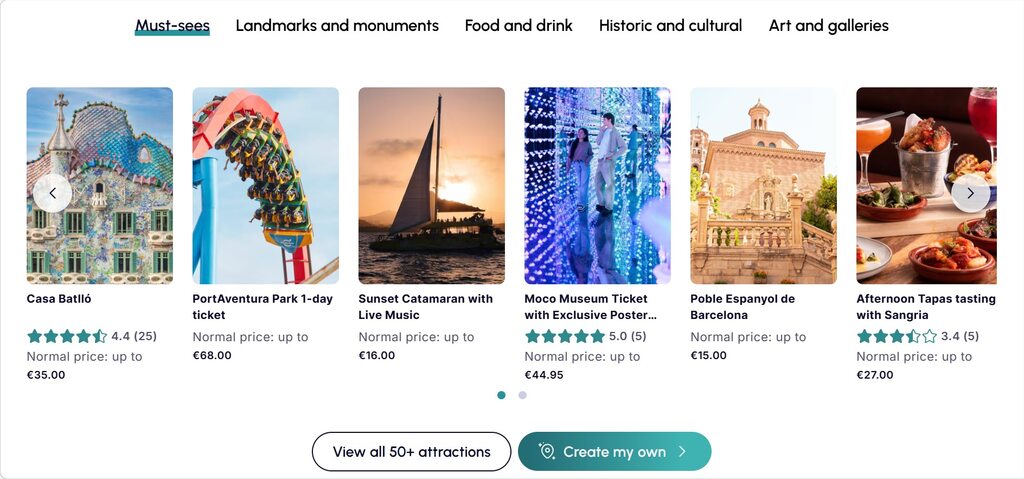Click the chevron in Create my own button
This screenshot has height=479, width=1024.
tap(682, 452)
